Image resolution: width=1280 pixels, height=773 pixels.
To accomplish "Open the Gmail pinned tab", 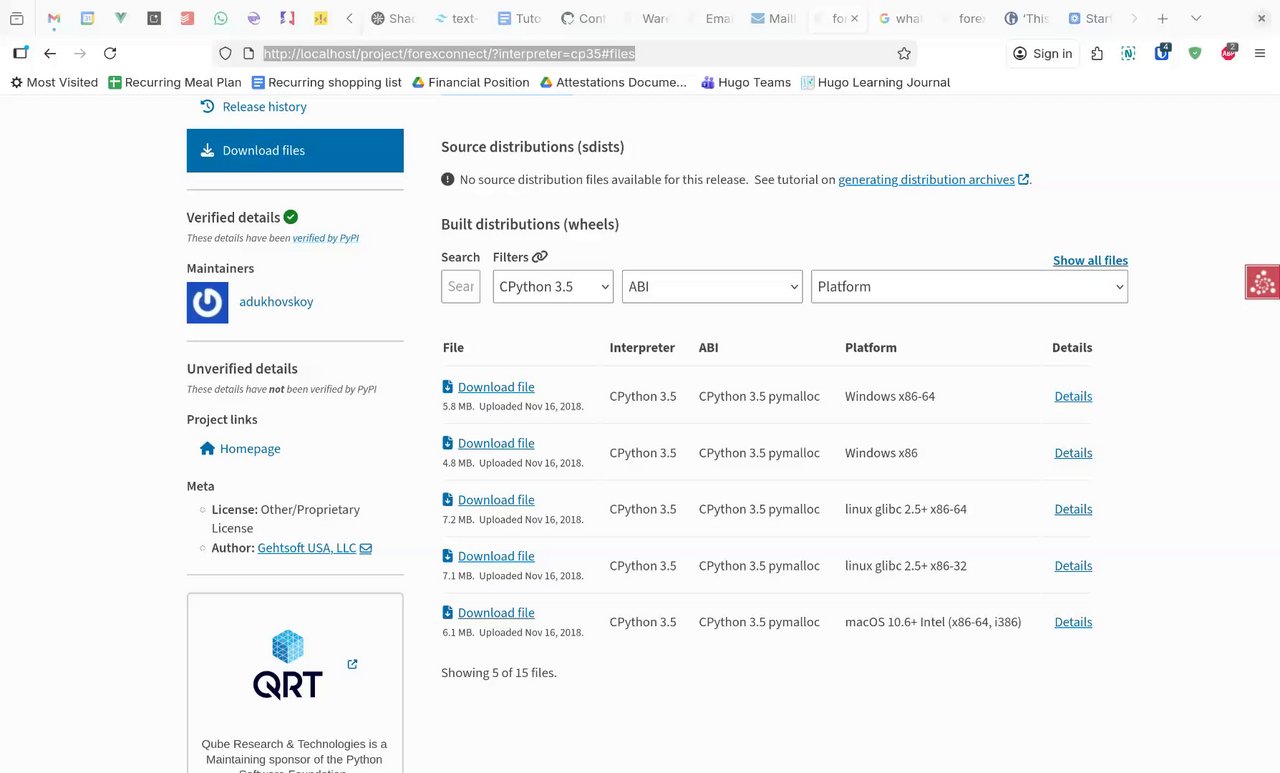I will click(54, 19).
